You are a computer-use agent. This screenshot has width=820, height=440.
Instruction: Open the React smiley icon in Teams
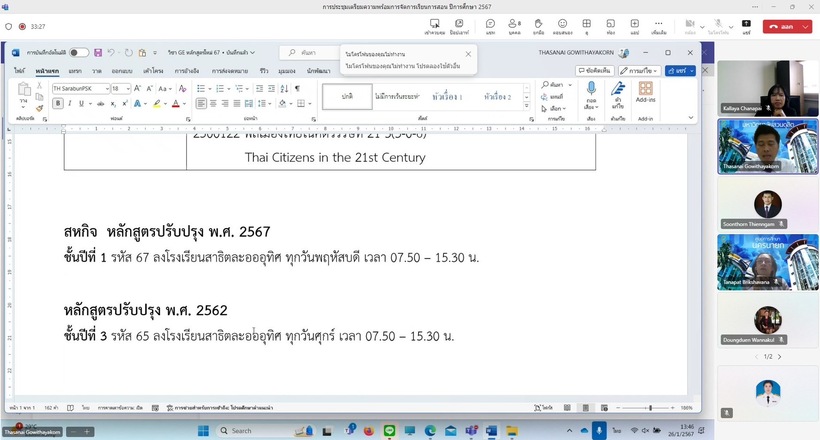click(x=562, y=26)
